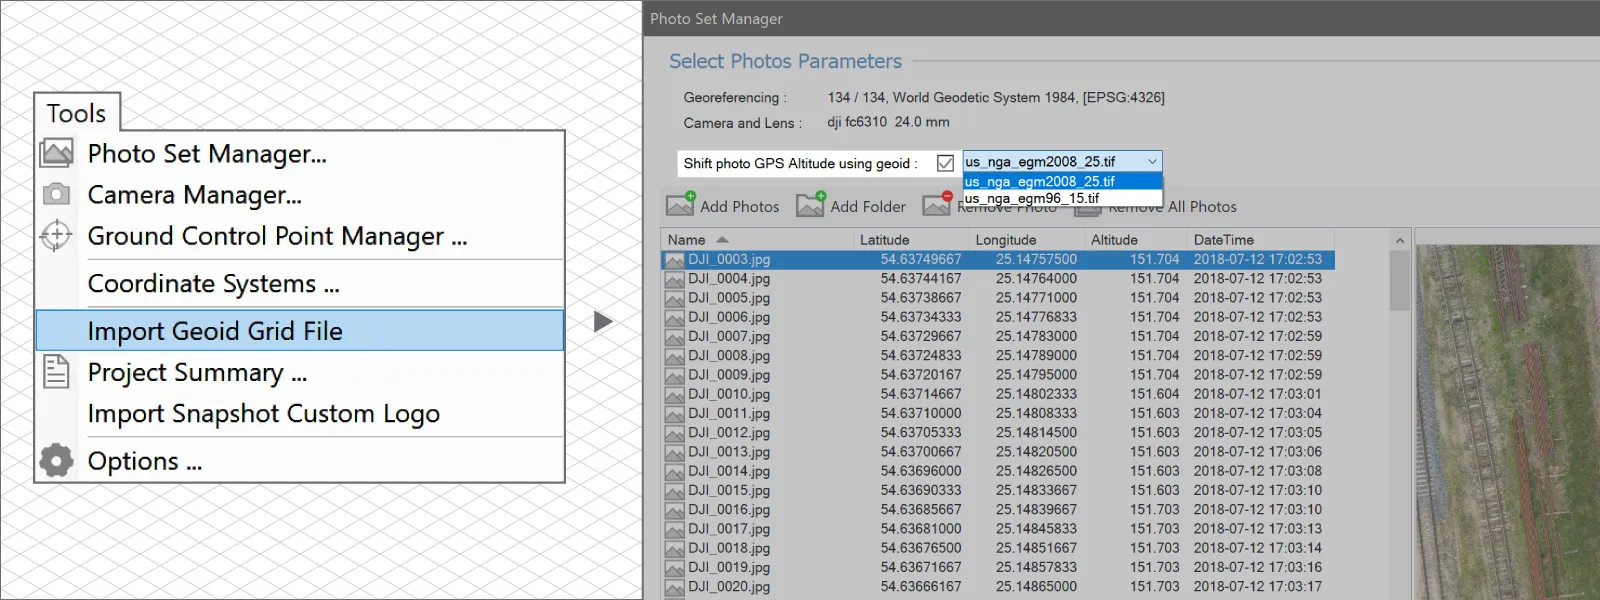
Task: Select Import Geoid Grid File entry
Action: (300, 331)
